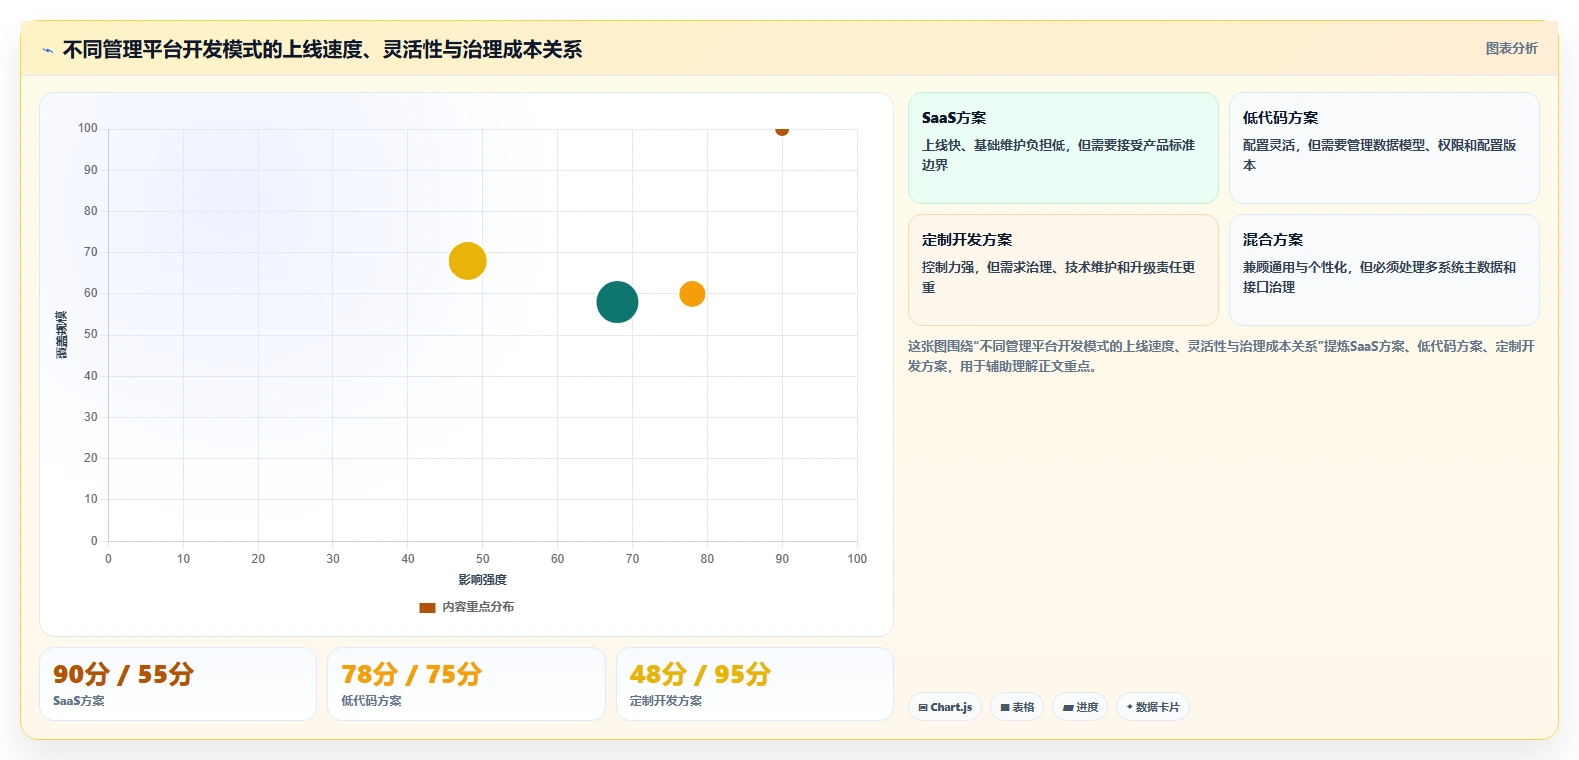Click the lightning icon beside the chart title
Viewport: 1579px width, 760px height.
(x=47, y=50)
